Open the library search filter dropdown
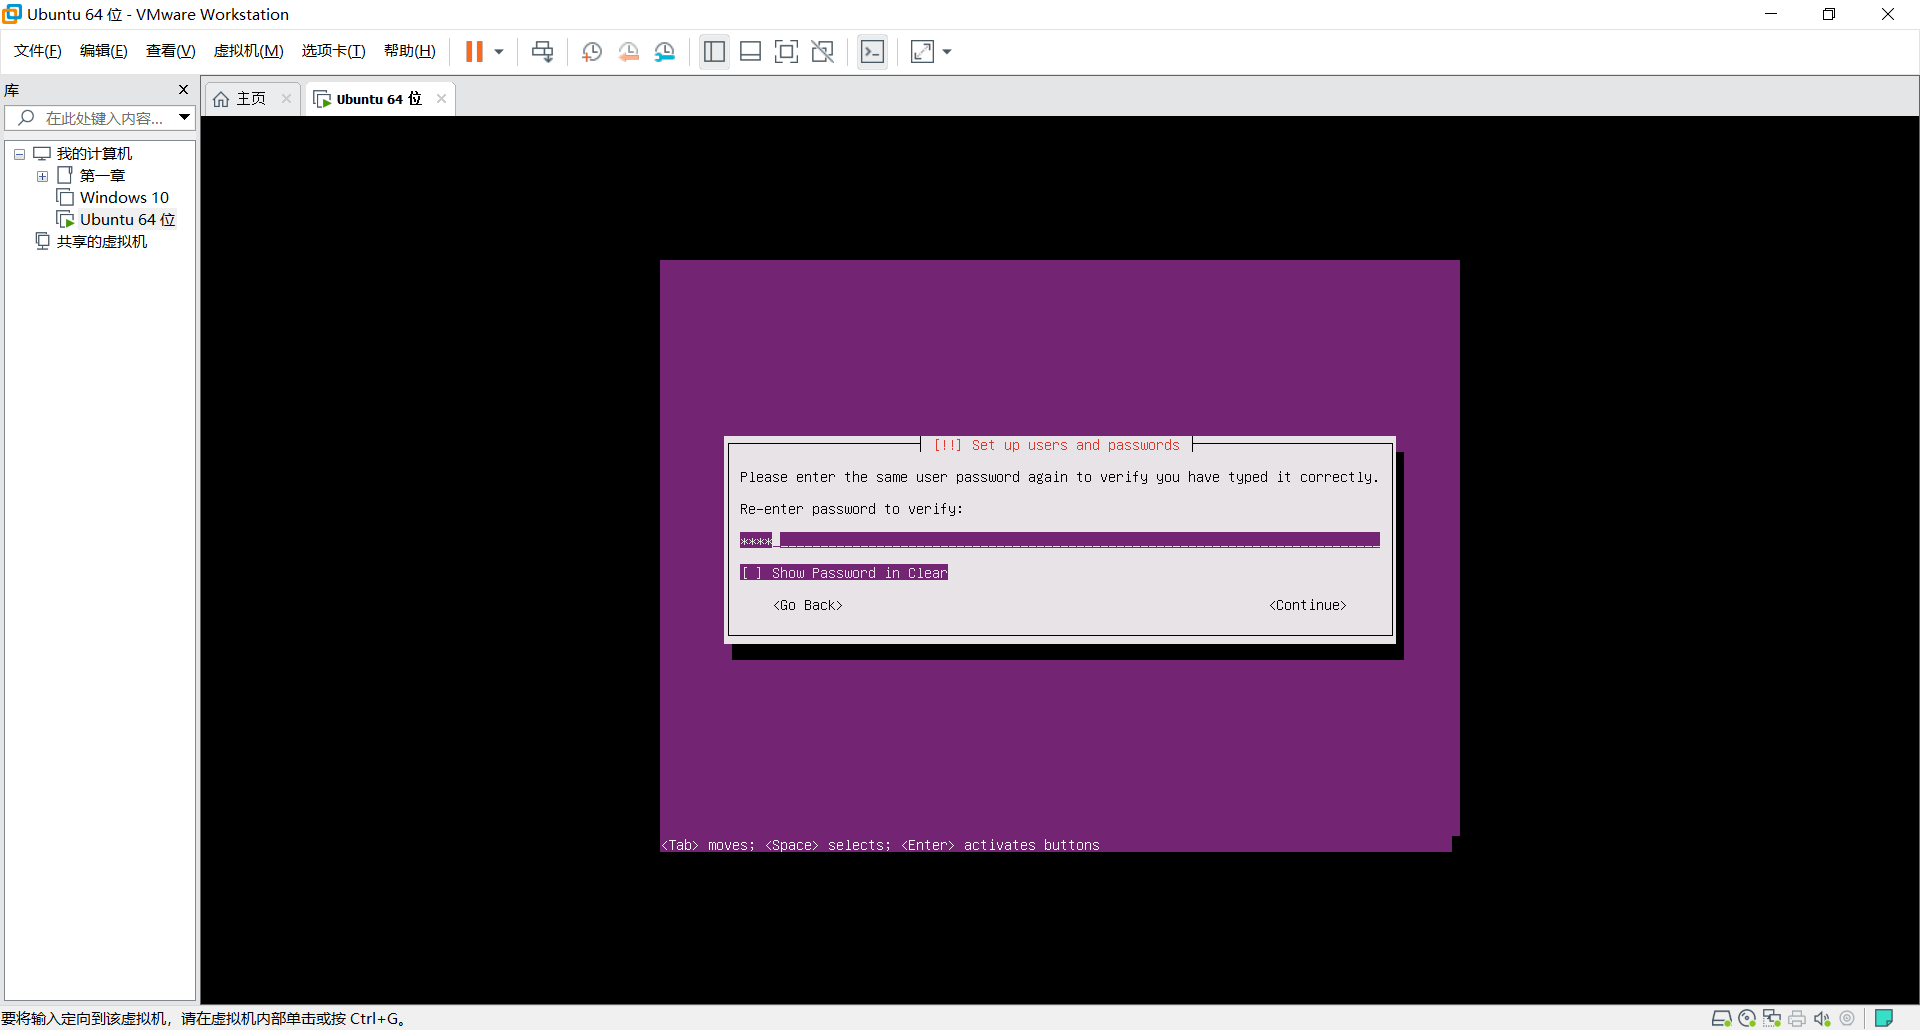The height and width of the screenshot is (1030, 1920). [185, 118]
